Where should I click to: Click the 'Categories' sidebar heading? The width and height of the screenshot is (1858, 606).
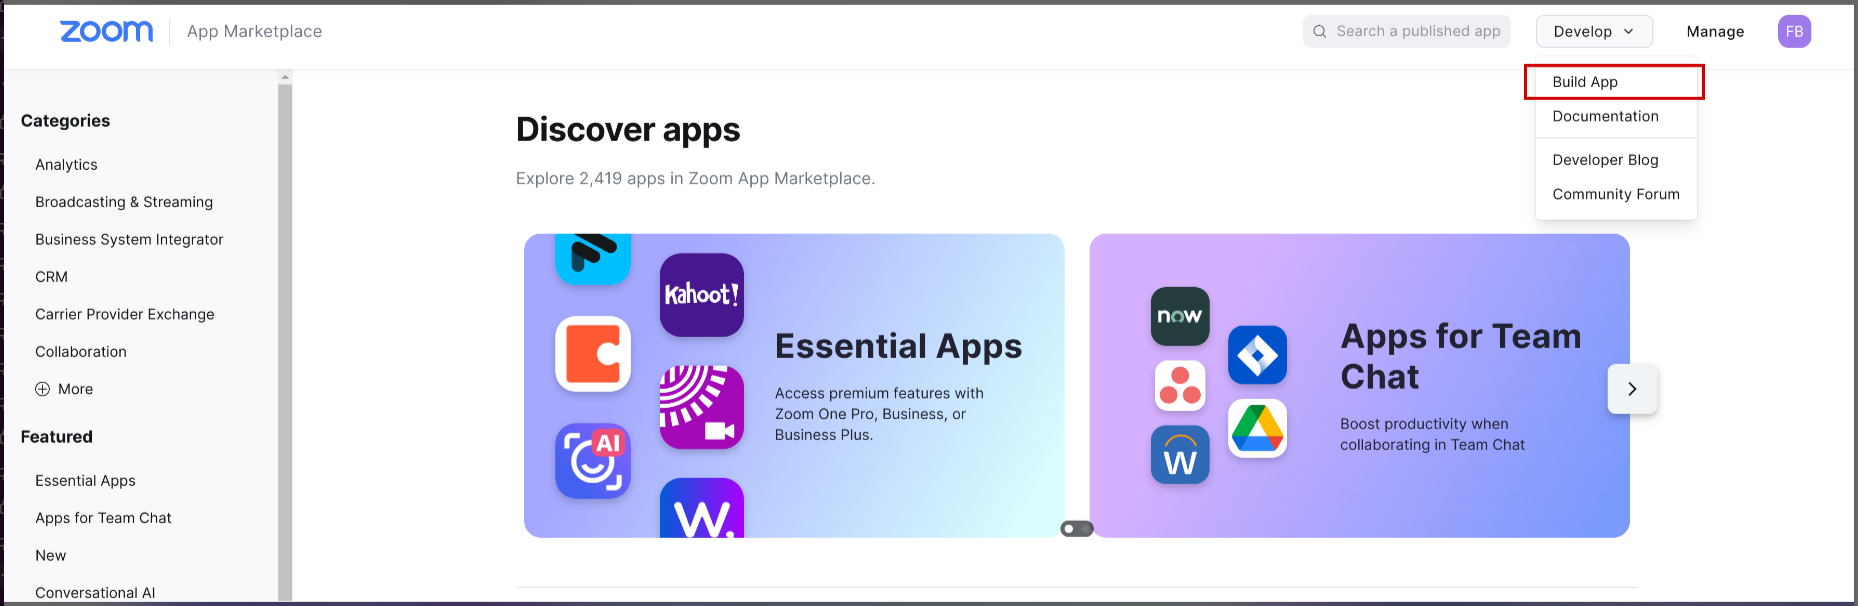coord(65,121)
